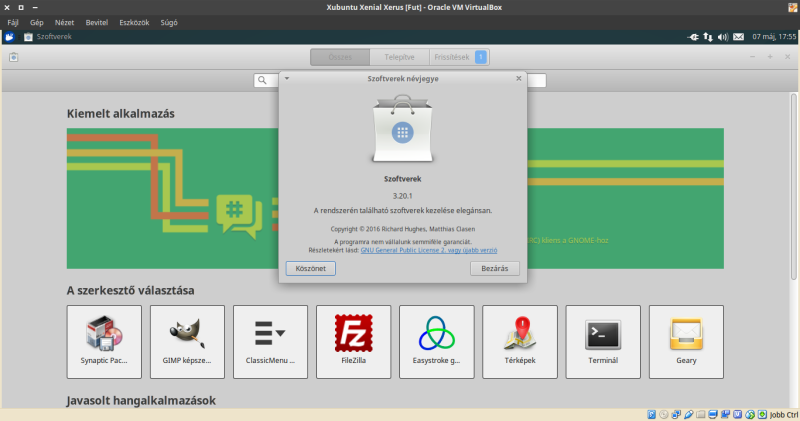This screenshot has width=800, height=421.
Task: Click the VirtualBox network adapters status icon
Action: (x=676, y=414)
